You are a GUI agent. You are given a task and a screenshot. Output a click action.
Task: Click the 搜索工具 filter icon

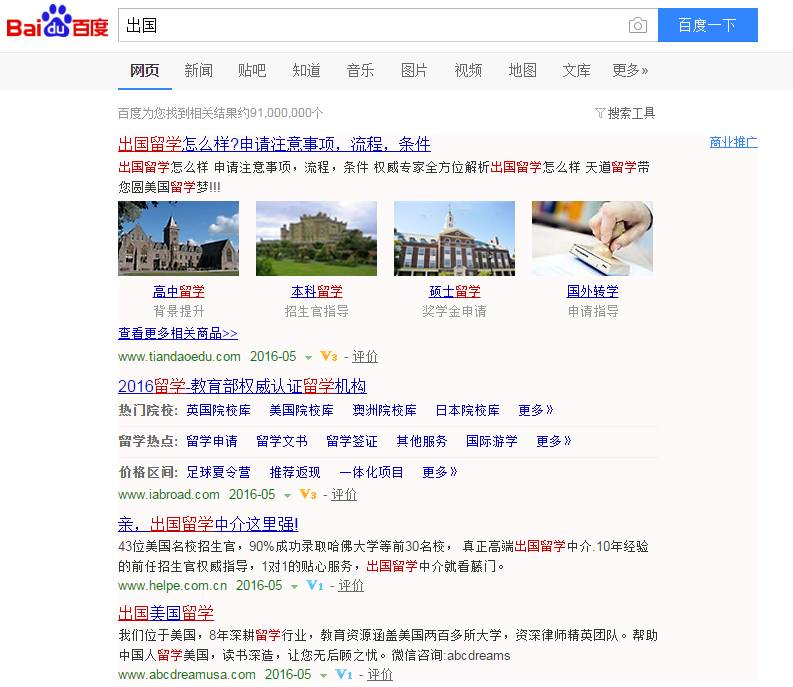[x=600, y=113]
